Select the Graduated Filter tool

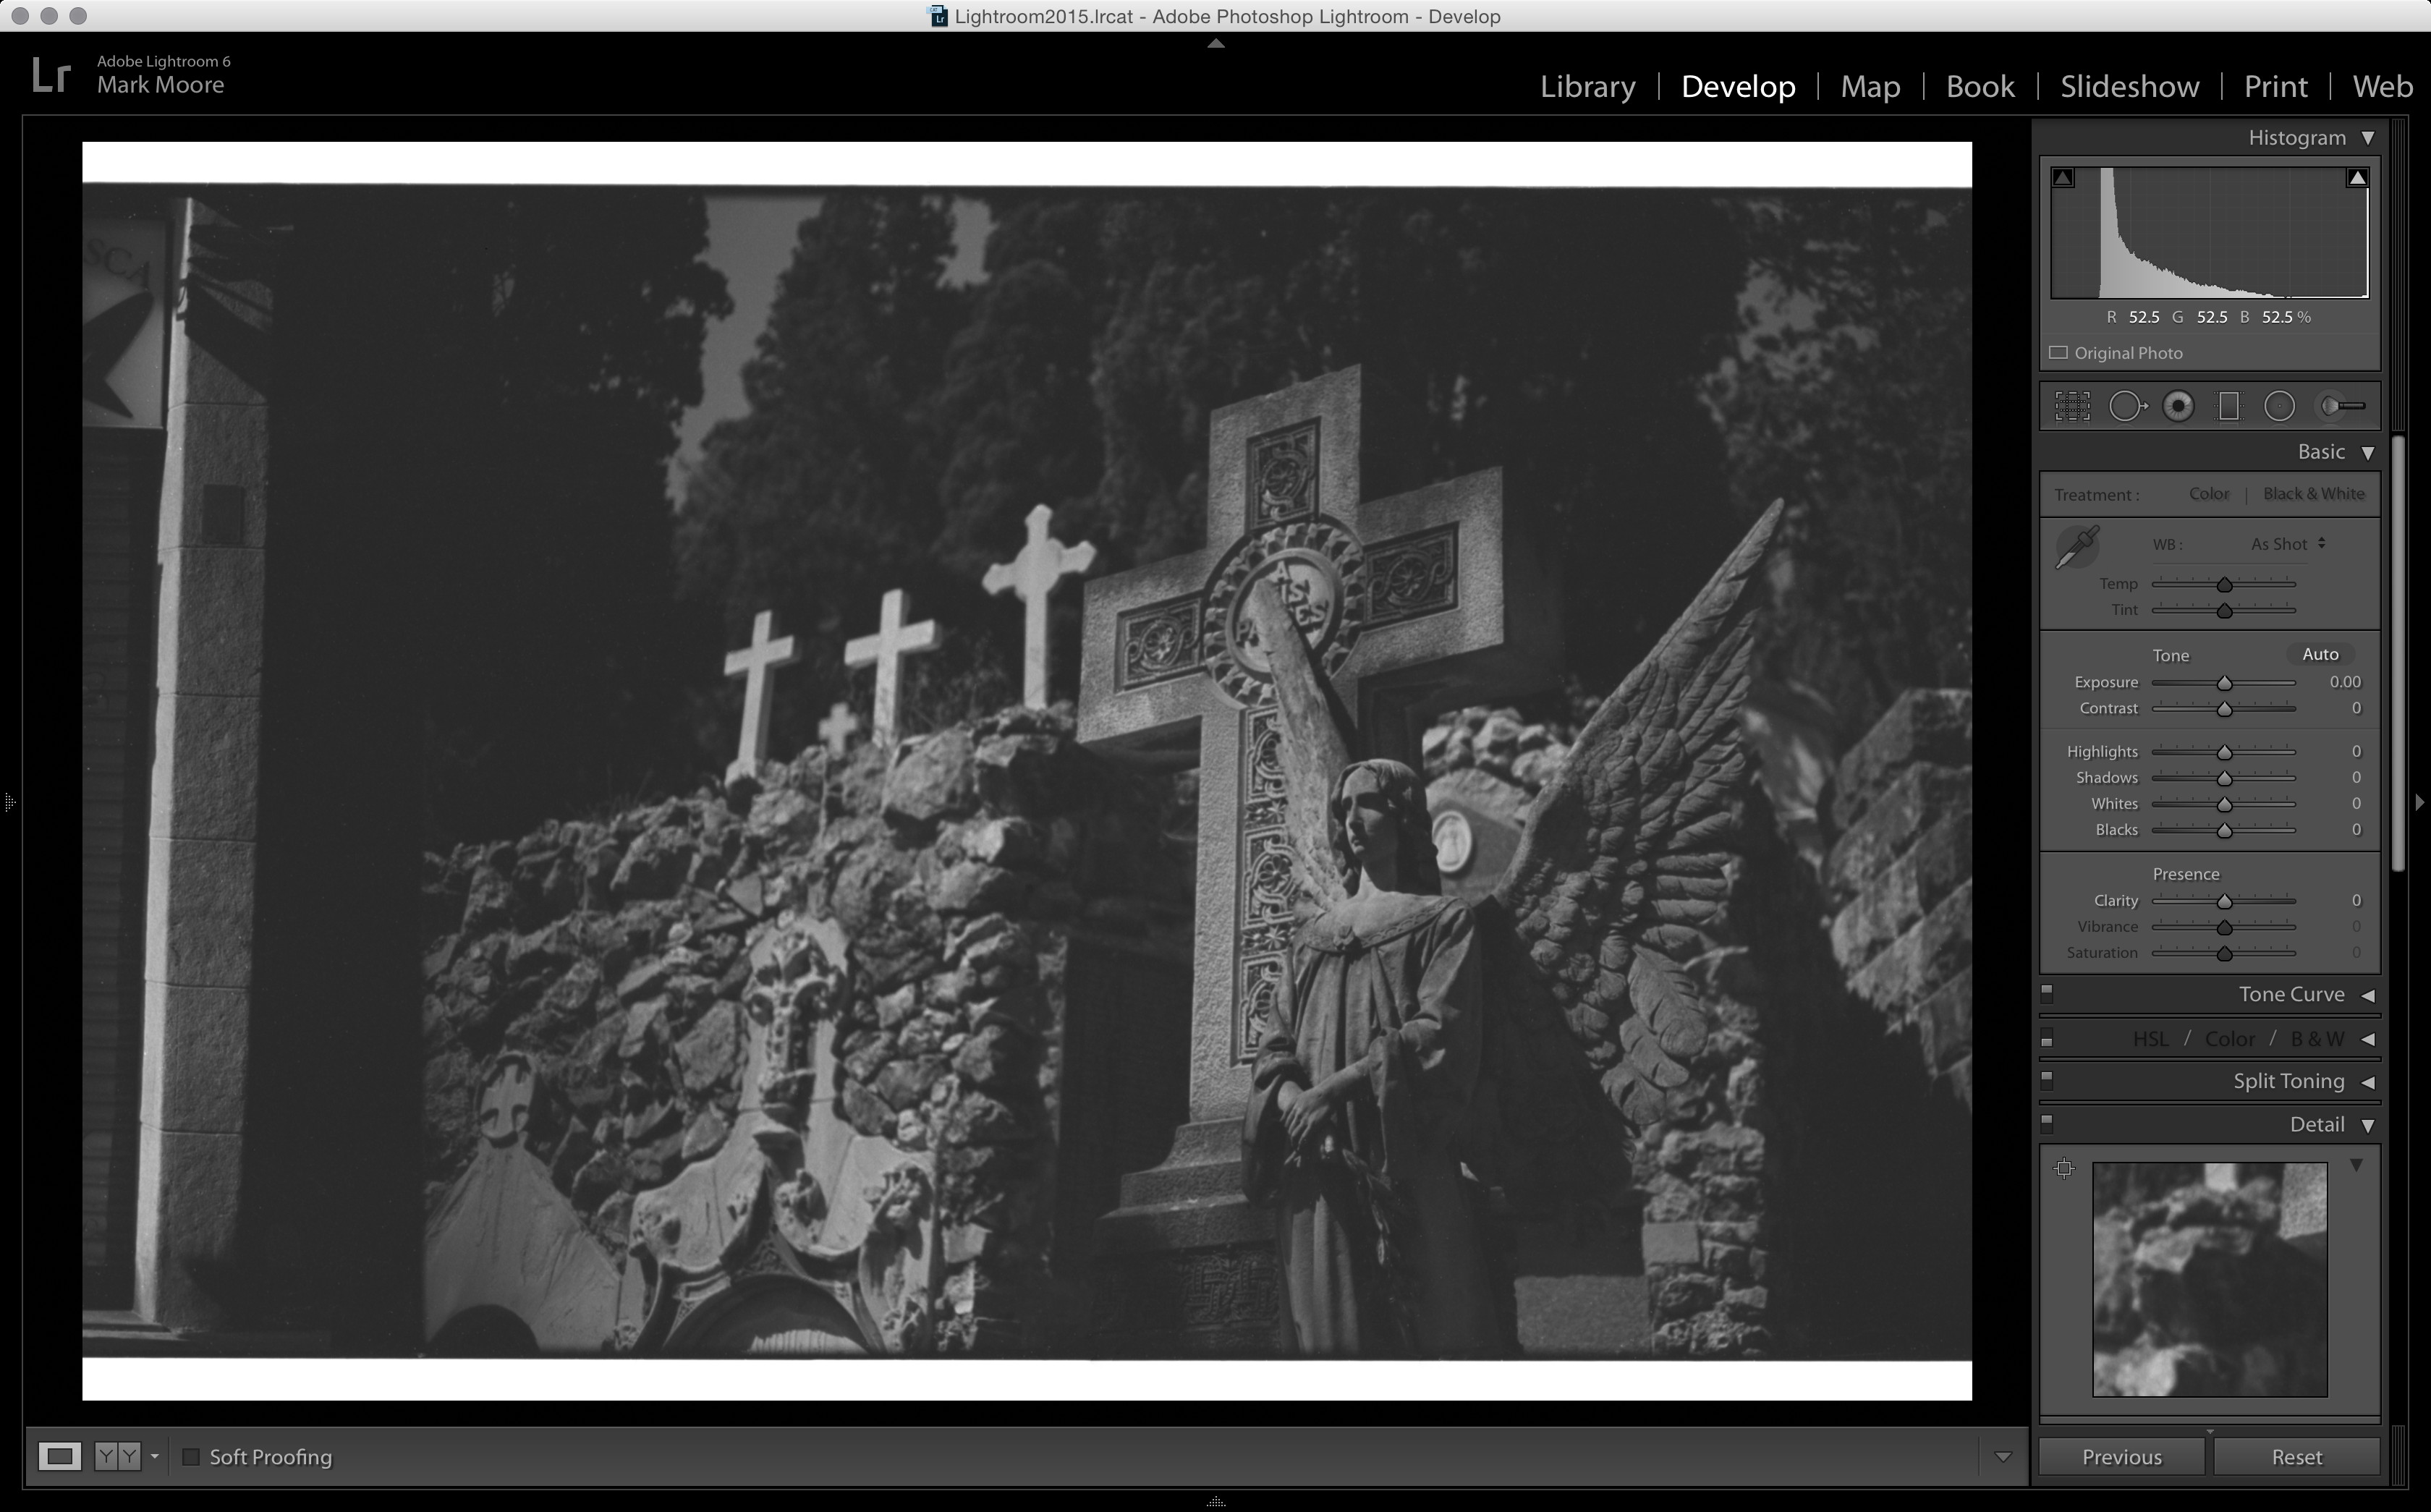click(2229, 406)
